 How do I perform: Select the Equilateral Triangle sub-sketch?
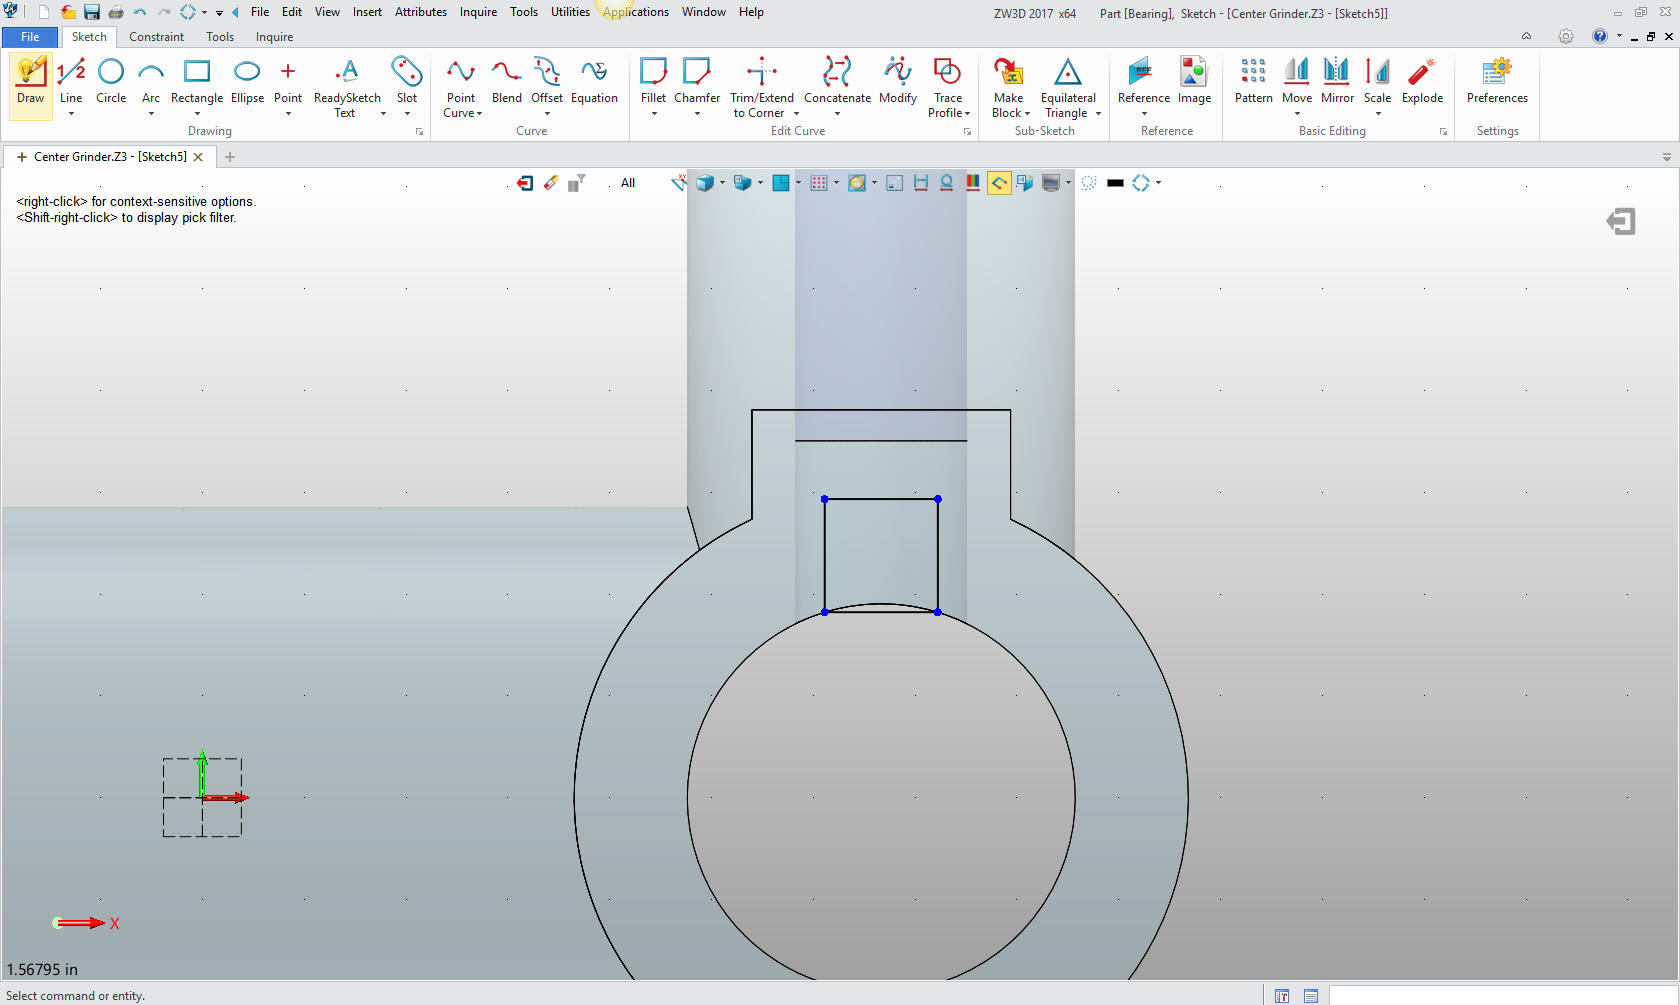click(1068, 87)
